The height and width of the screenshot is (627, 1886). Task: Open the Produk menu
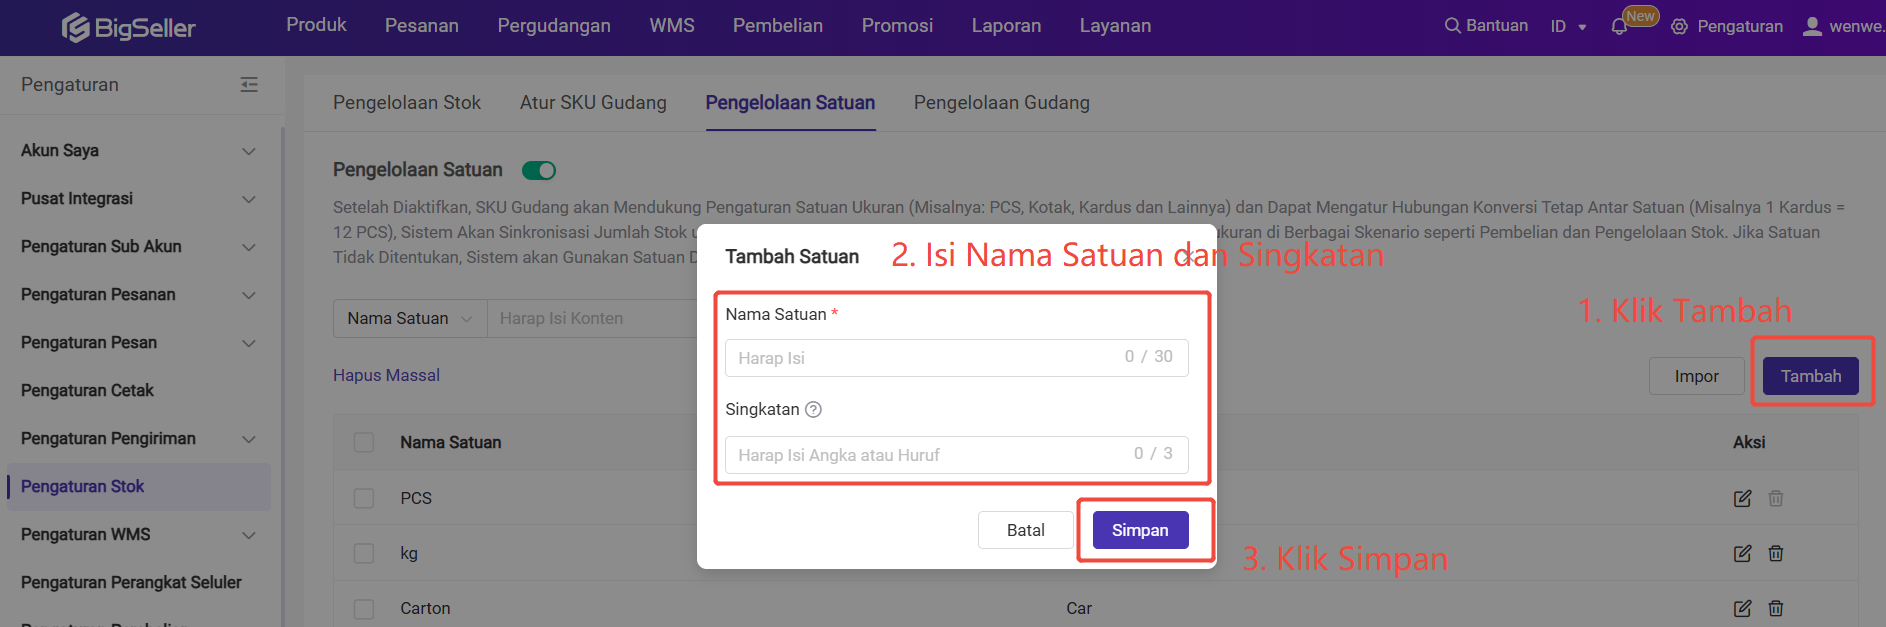[316, 25]
